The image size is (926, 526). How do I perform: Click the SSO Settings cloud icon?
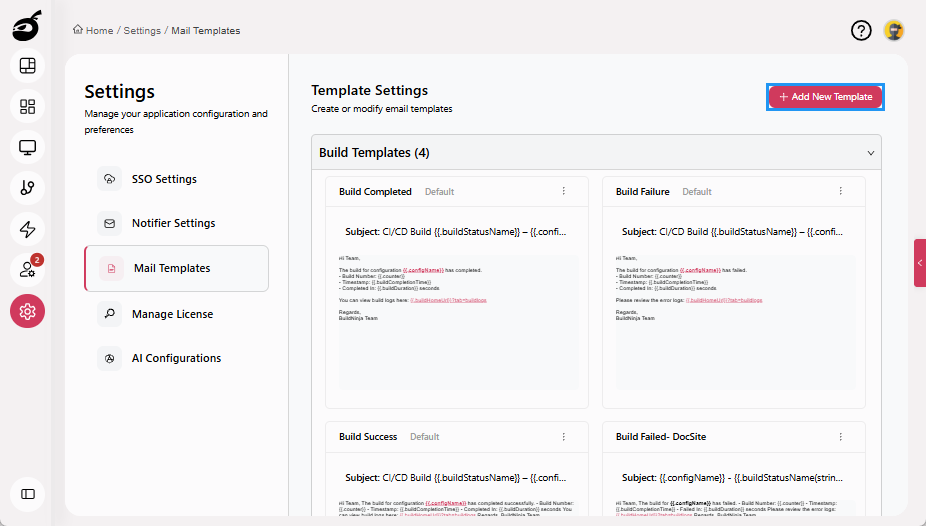click(109, 179)
